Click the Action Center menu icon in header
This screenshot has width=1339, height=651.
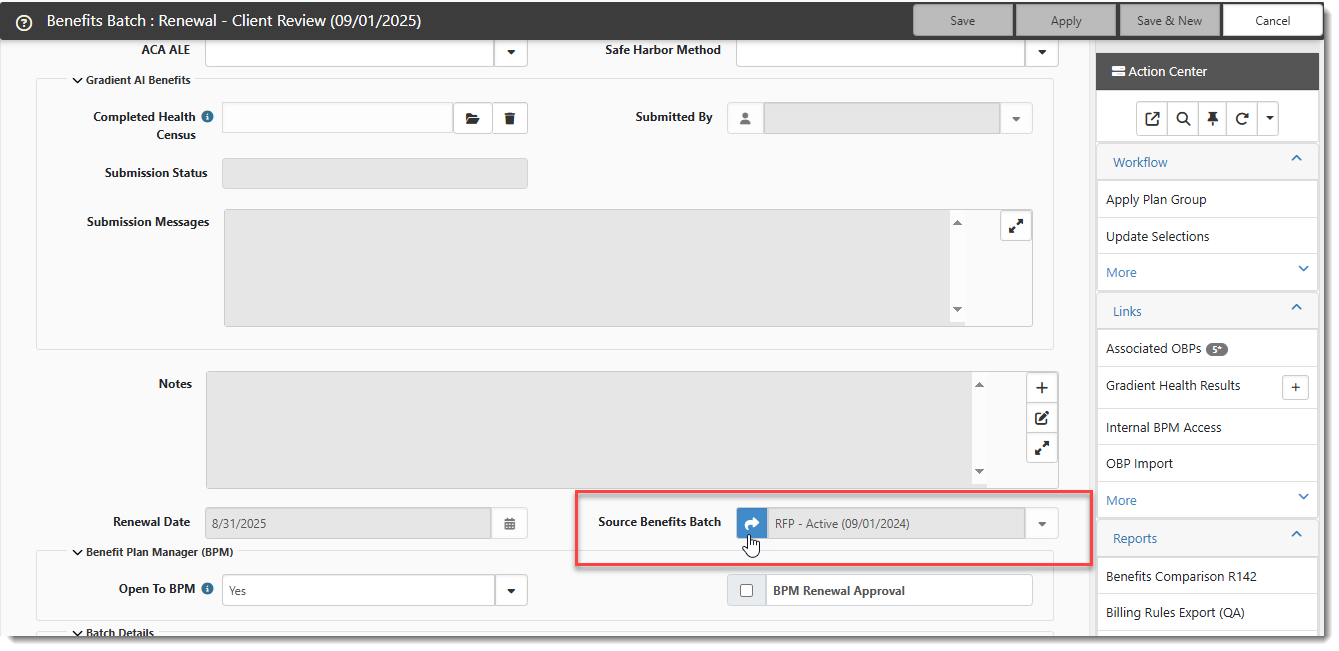(x=1118, y=72)
